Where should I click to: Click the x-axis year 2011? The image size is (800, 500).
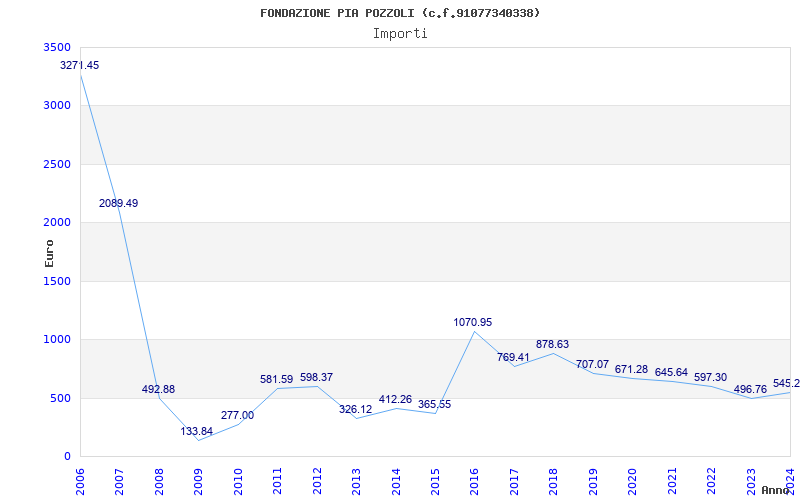[277, 480]
